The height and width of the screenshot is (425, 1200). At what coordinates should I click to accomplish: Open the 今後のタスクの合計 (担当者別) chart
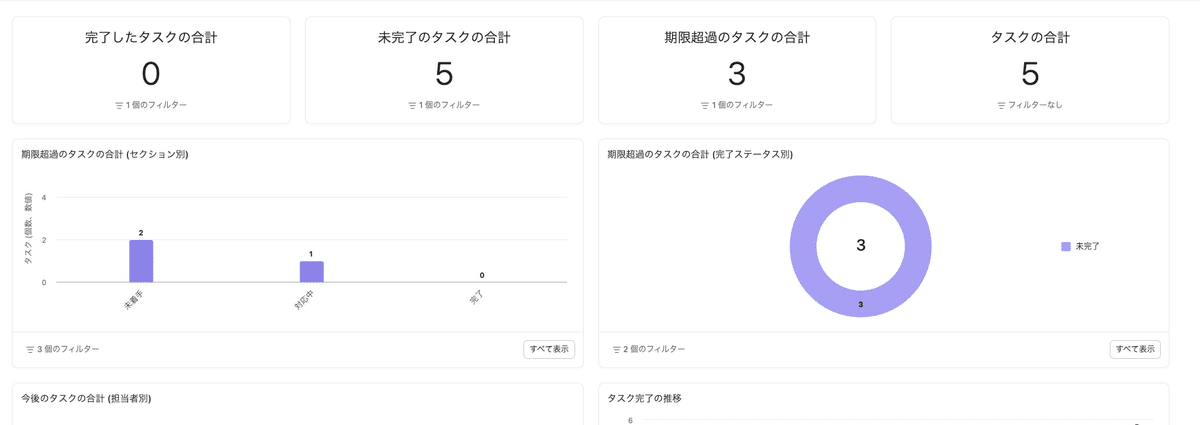coord(86,398)
